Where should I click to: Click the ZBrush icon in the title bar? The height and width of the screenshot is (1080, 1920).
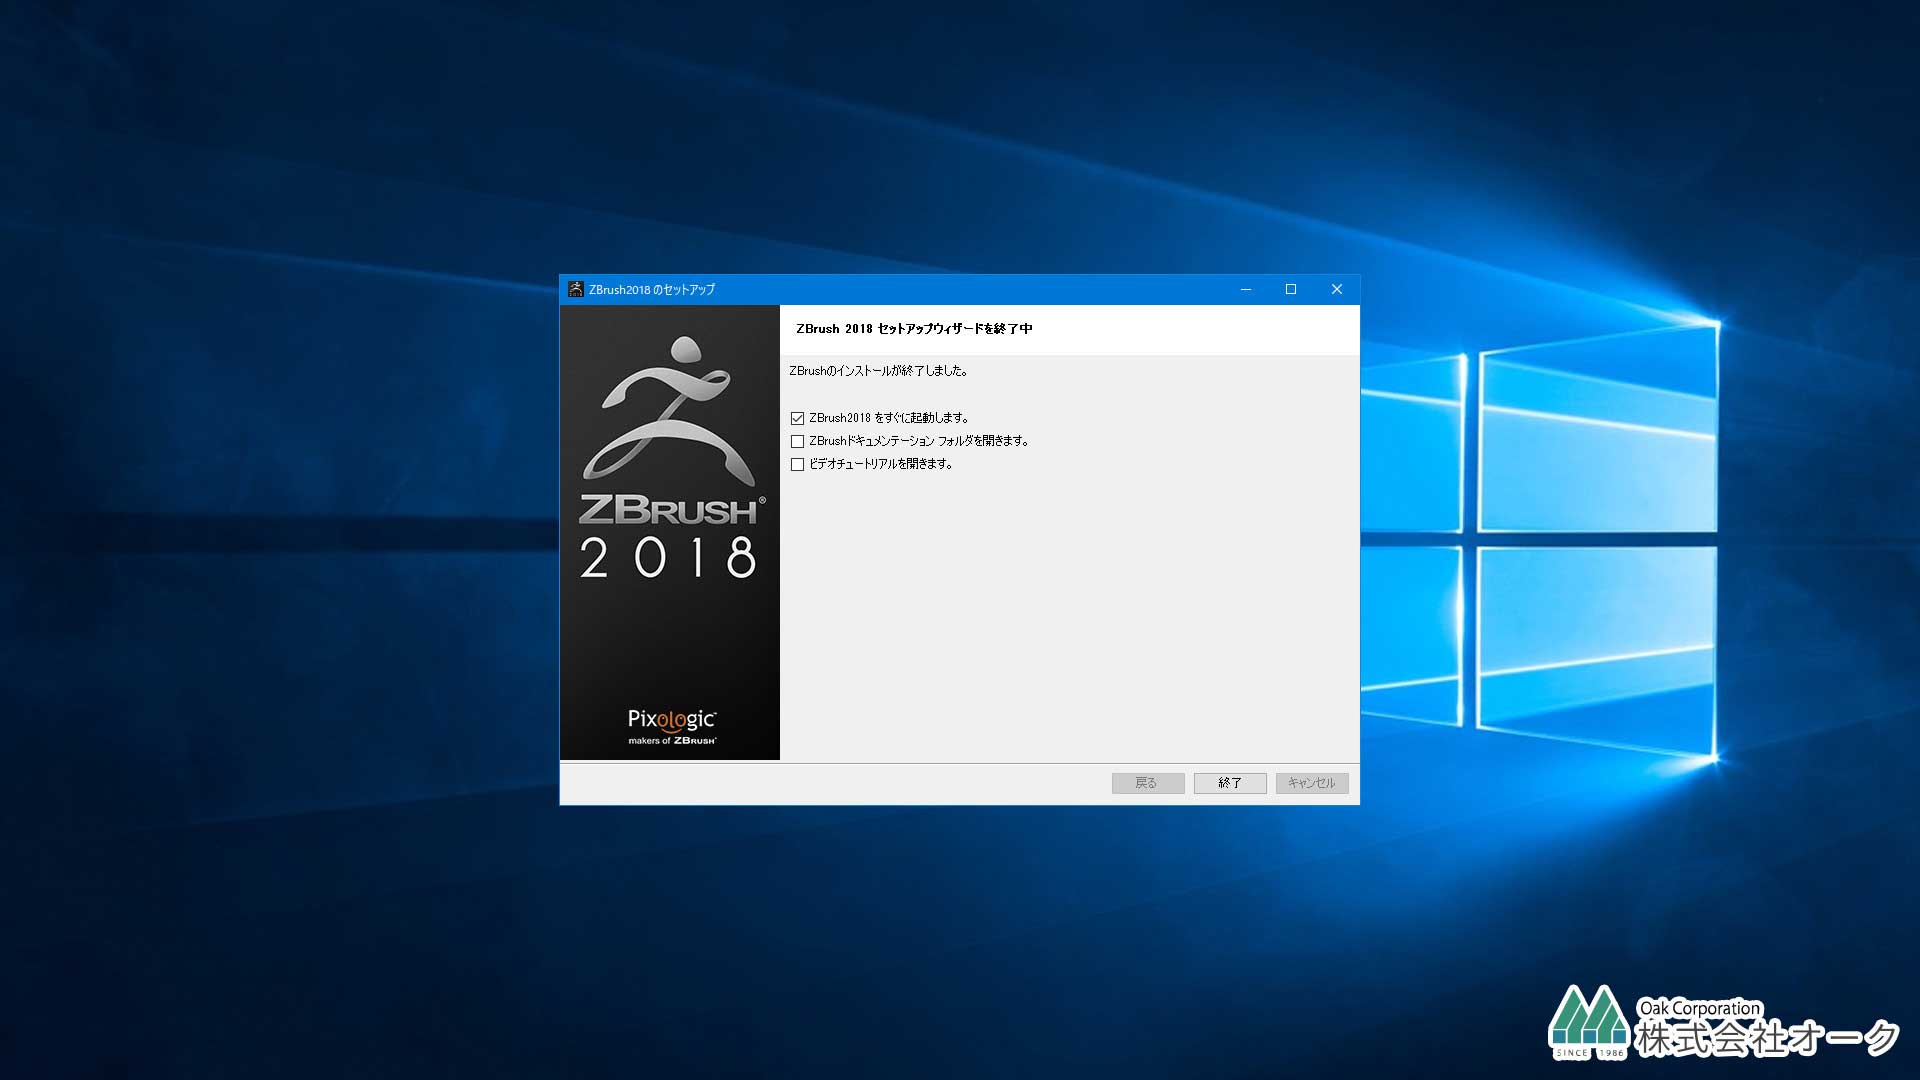pyautogui.click(x=575, y=289)
